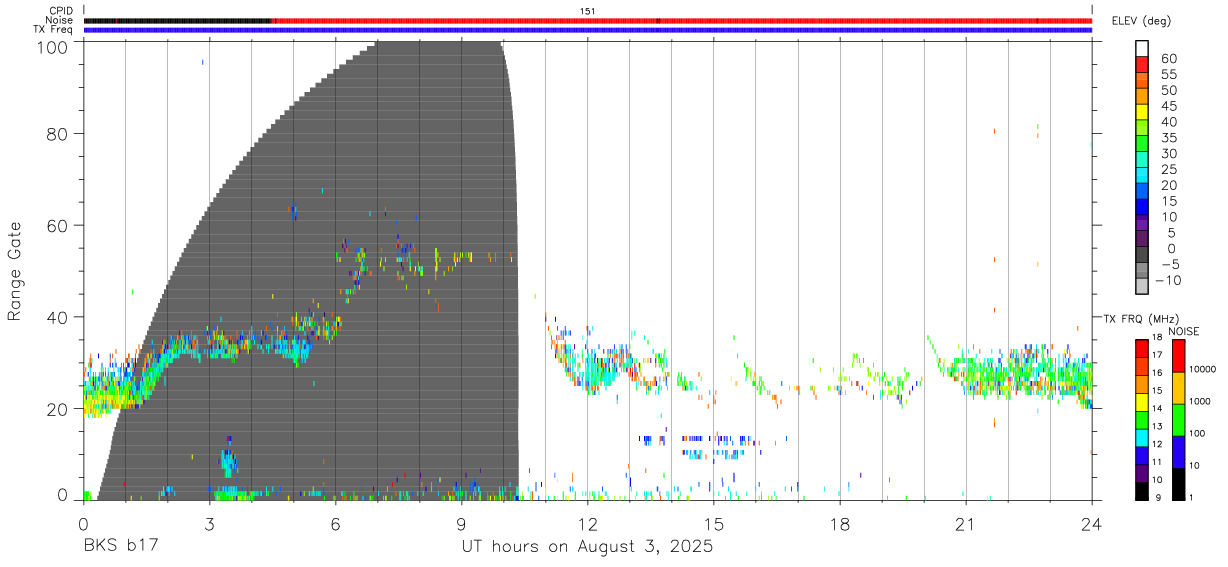Click the 21 tick on UT hours axis
The height and width of the screenshot is (567, 1228).
(966, 522)
